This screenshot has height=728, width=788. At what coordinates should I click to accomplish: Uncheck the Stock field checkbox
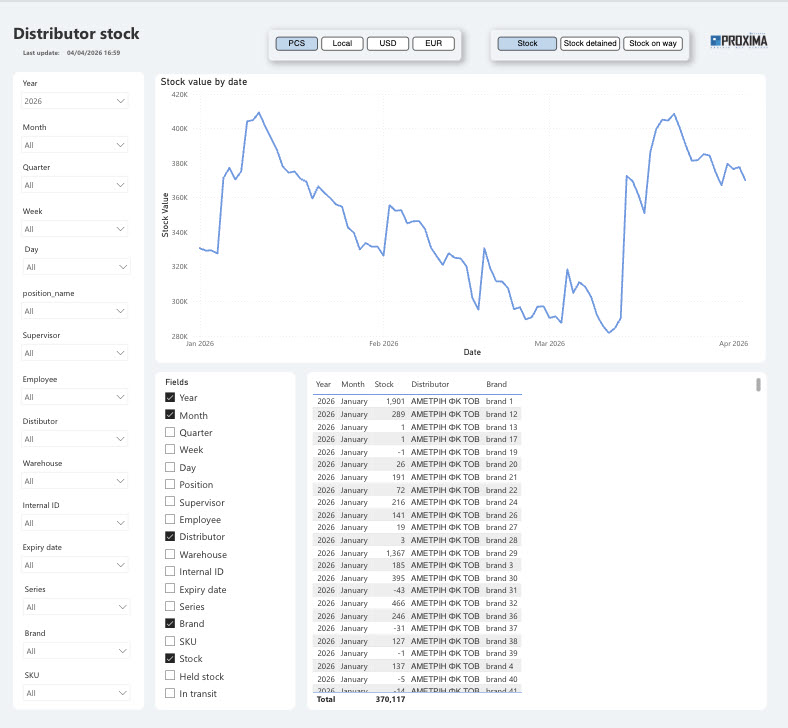tap(170, 658)
